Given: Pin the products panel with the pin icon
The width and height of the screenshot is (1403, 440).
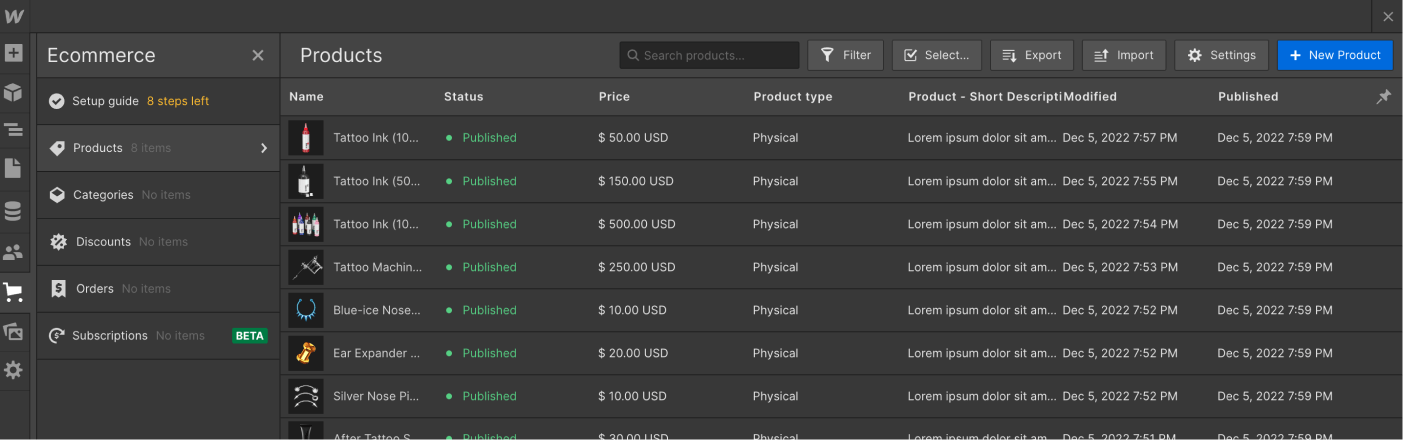Looking at the screenshot, I should 1383,97.
